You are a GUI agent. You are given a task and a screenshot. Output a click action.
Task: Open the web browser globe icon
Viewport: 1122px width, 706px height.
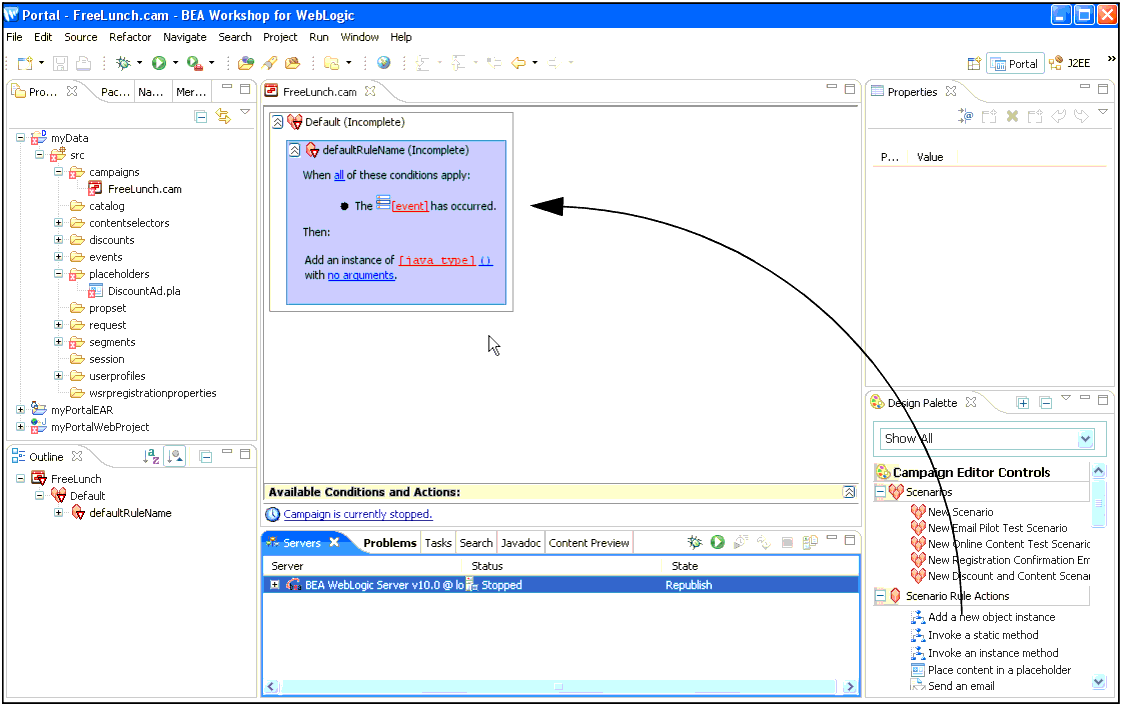384,63
